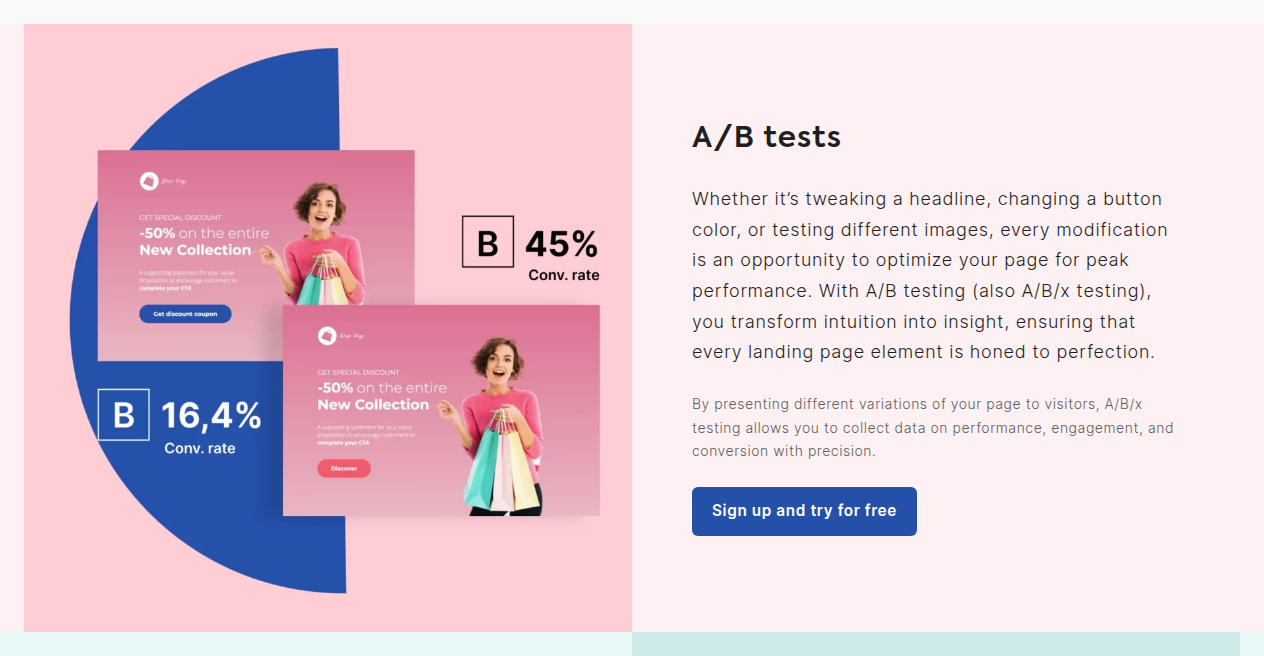Select the white boxed B icon beside 16,4%

[x=124, y=414]
